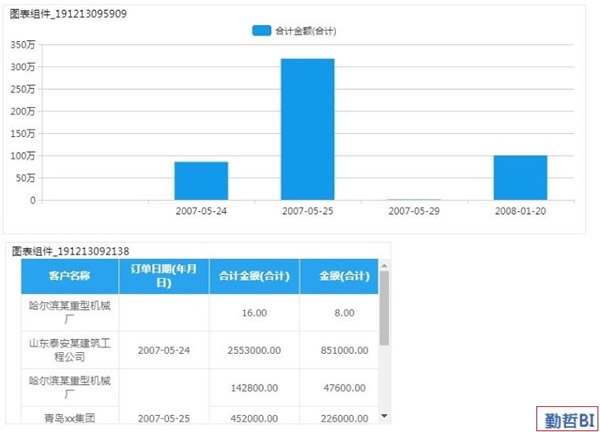Click the 订单日期(年月日) column header
Viewport: 600px width, 432px height.
tap(163, 276)
